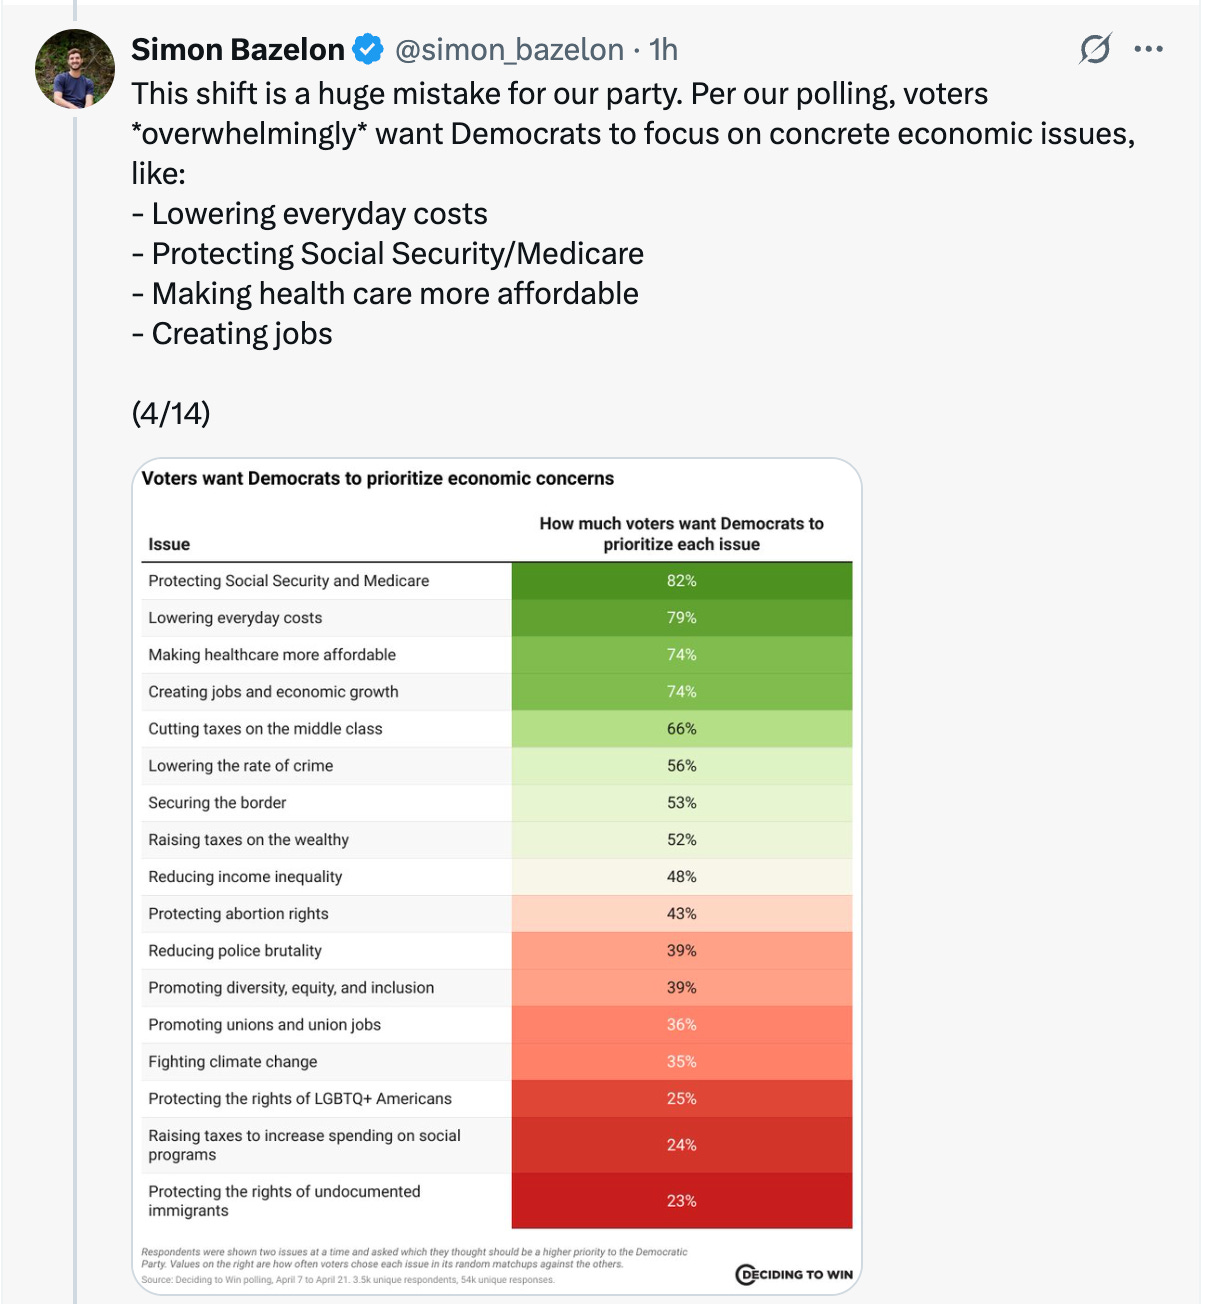
Task: Click the blue verified badge
Action: tap(368, 49)
